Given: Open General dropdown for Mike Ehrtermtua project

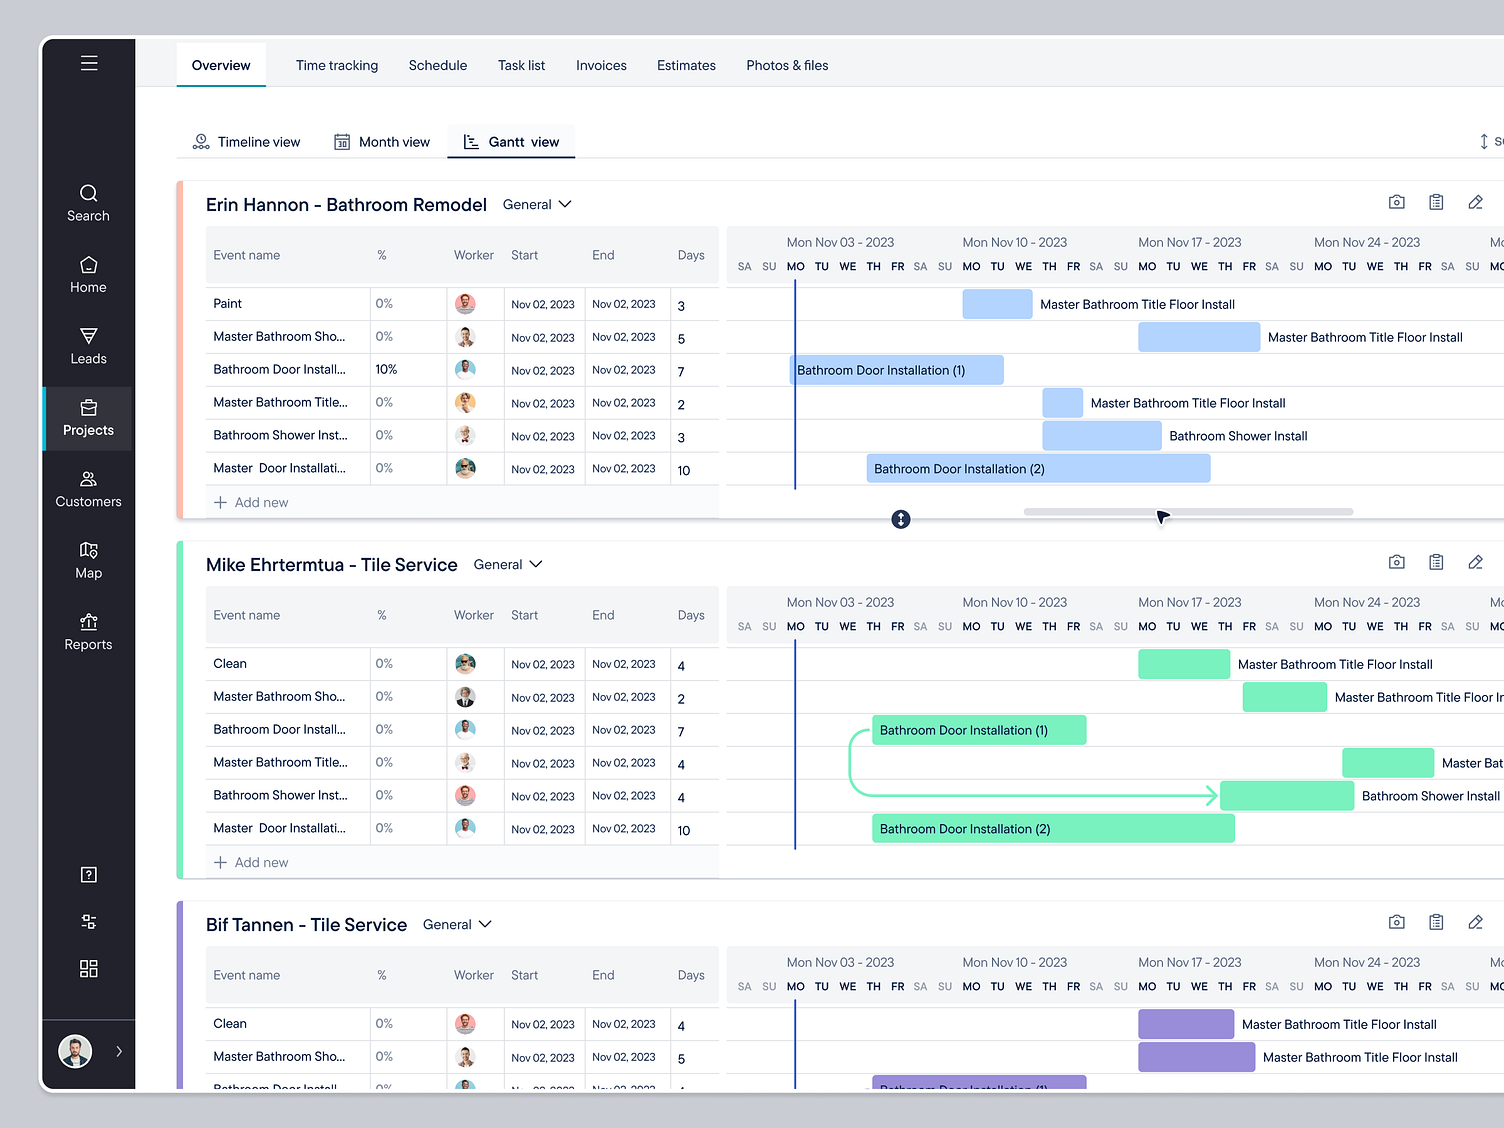Looking at the screenshot, I should click(508, 564).
